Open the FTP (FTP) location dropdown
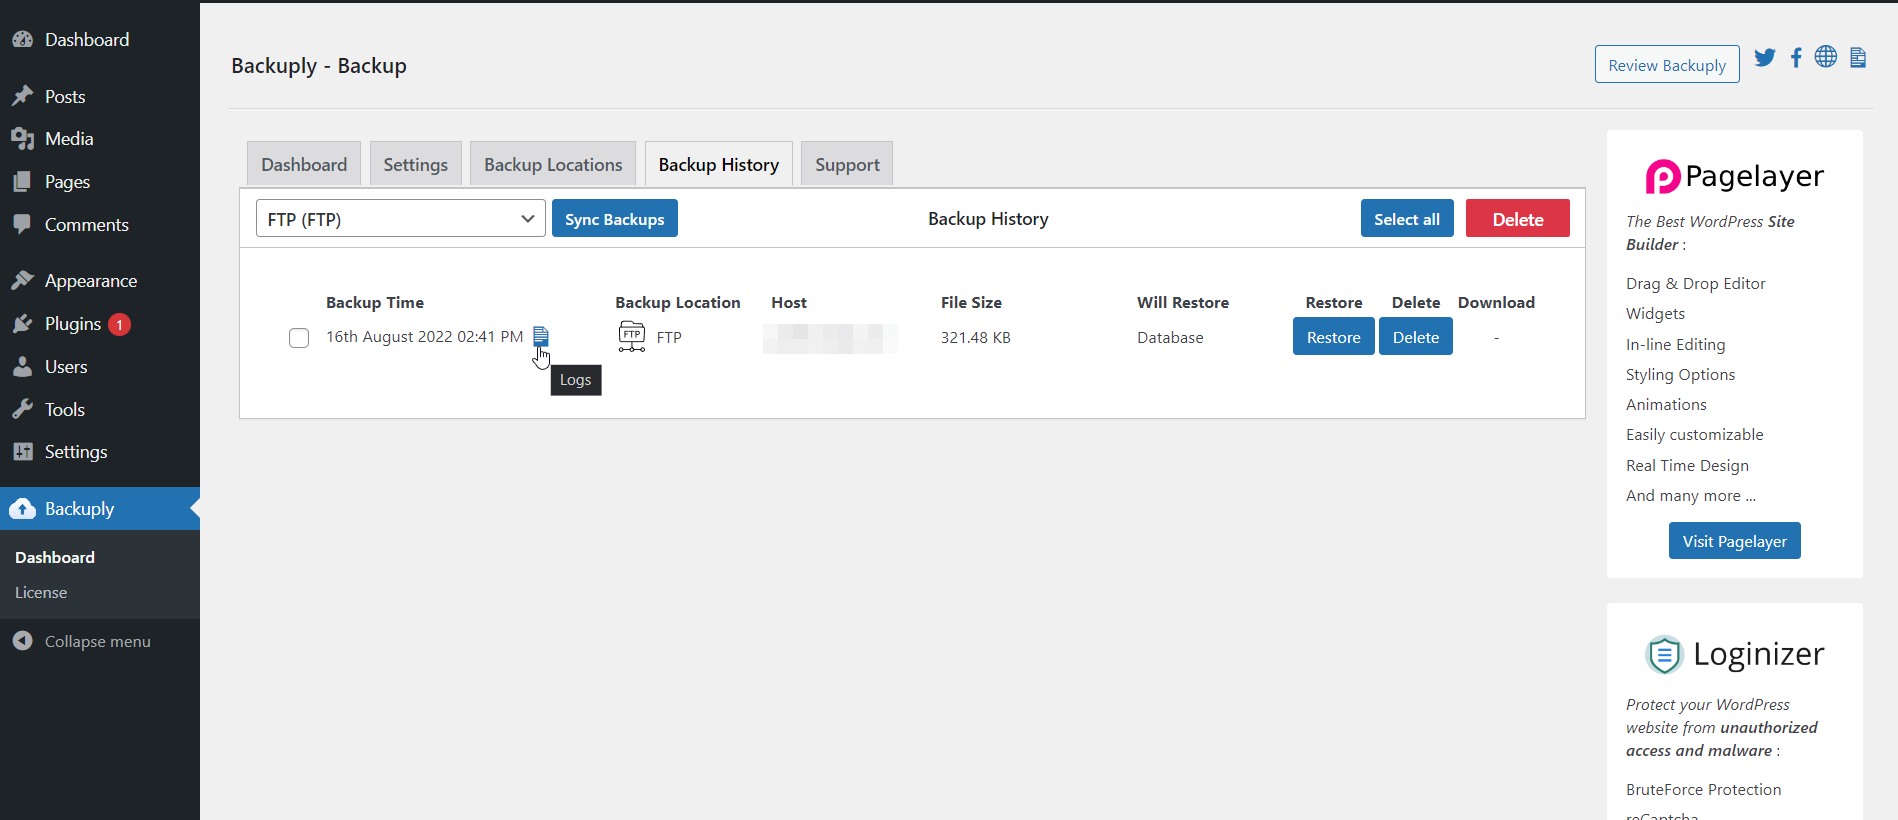This screenshot has width=1898, height=820. point(400,219)
